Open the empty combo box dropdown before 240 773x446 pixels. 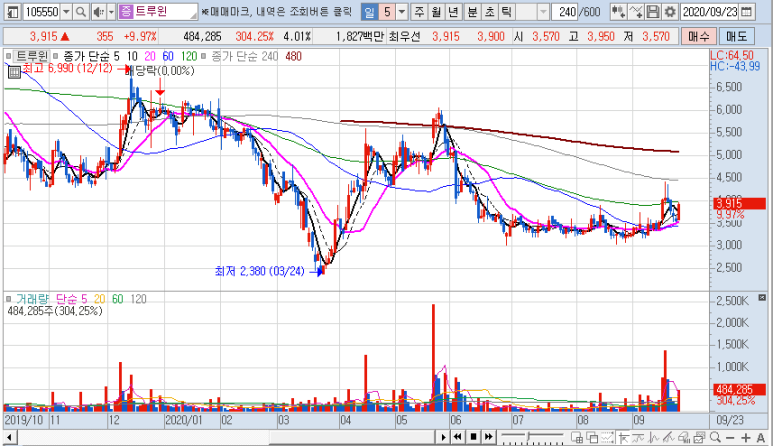coord(543,11)
